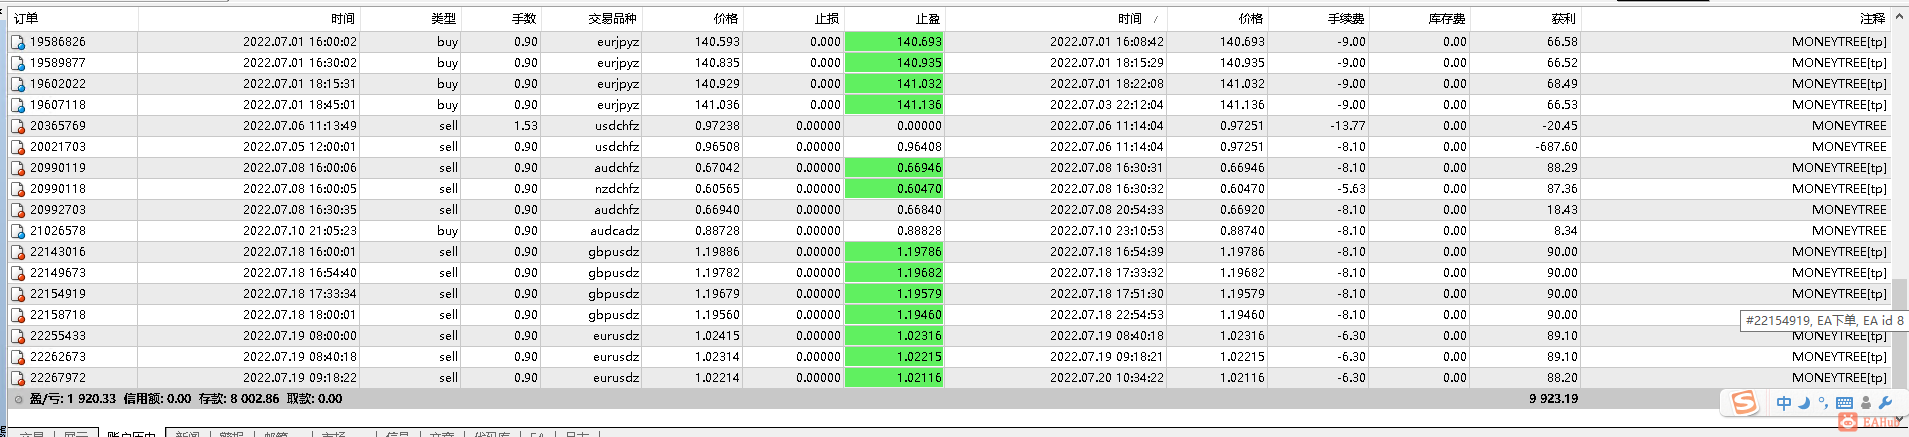The height and width of the screenshot is (437, 1909).
Task: Select the order icon for ticket 19602022
Action: tap(18, 84)
